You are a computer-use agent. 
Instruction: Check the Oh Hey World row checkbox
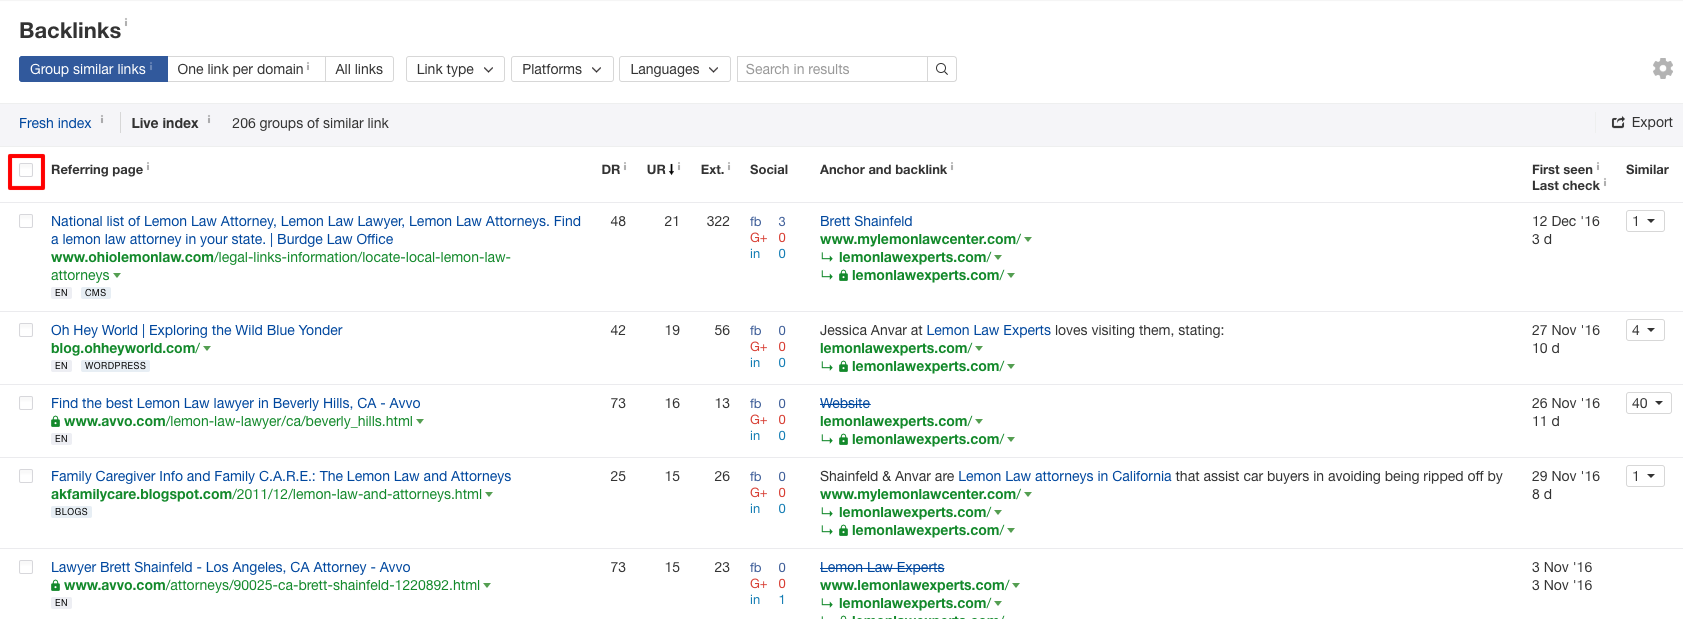coord(26,330)
